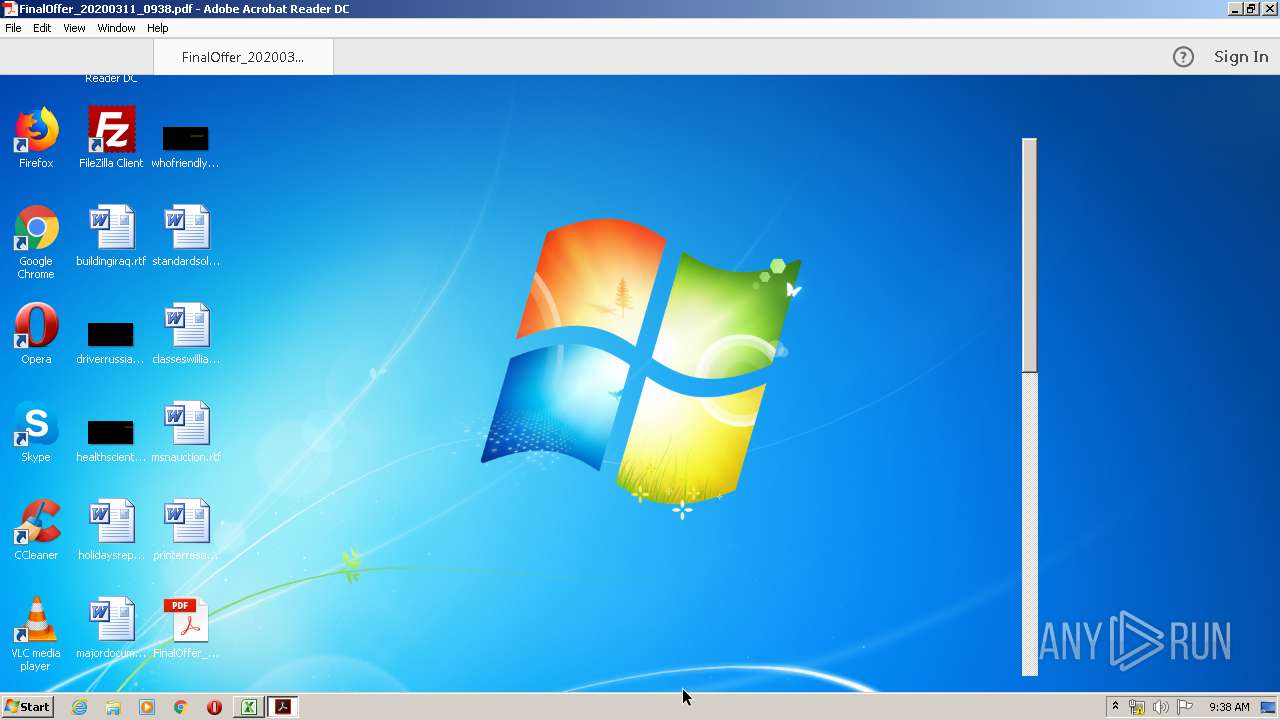Select the classeswillia document icon
This screenshot has width=1280, height=720.
click(186, 334)
